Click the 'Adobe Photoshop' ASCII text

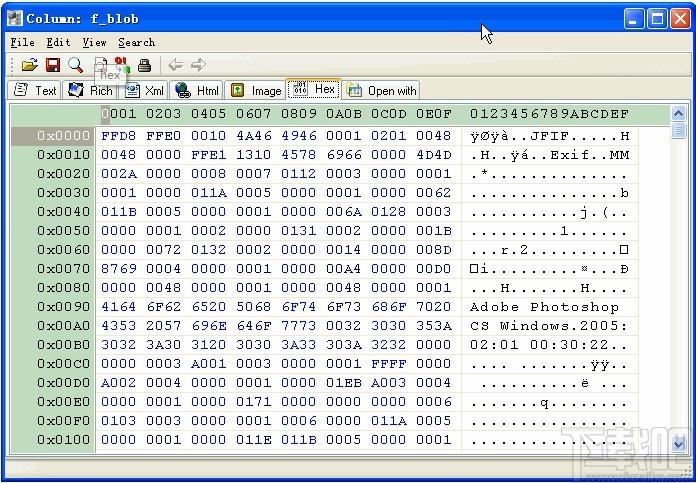544,307
